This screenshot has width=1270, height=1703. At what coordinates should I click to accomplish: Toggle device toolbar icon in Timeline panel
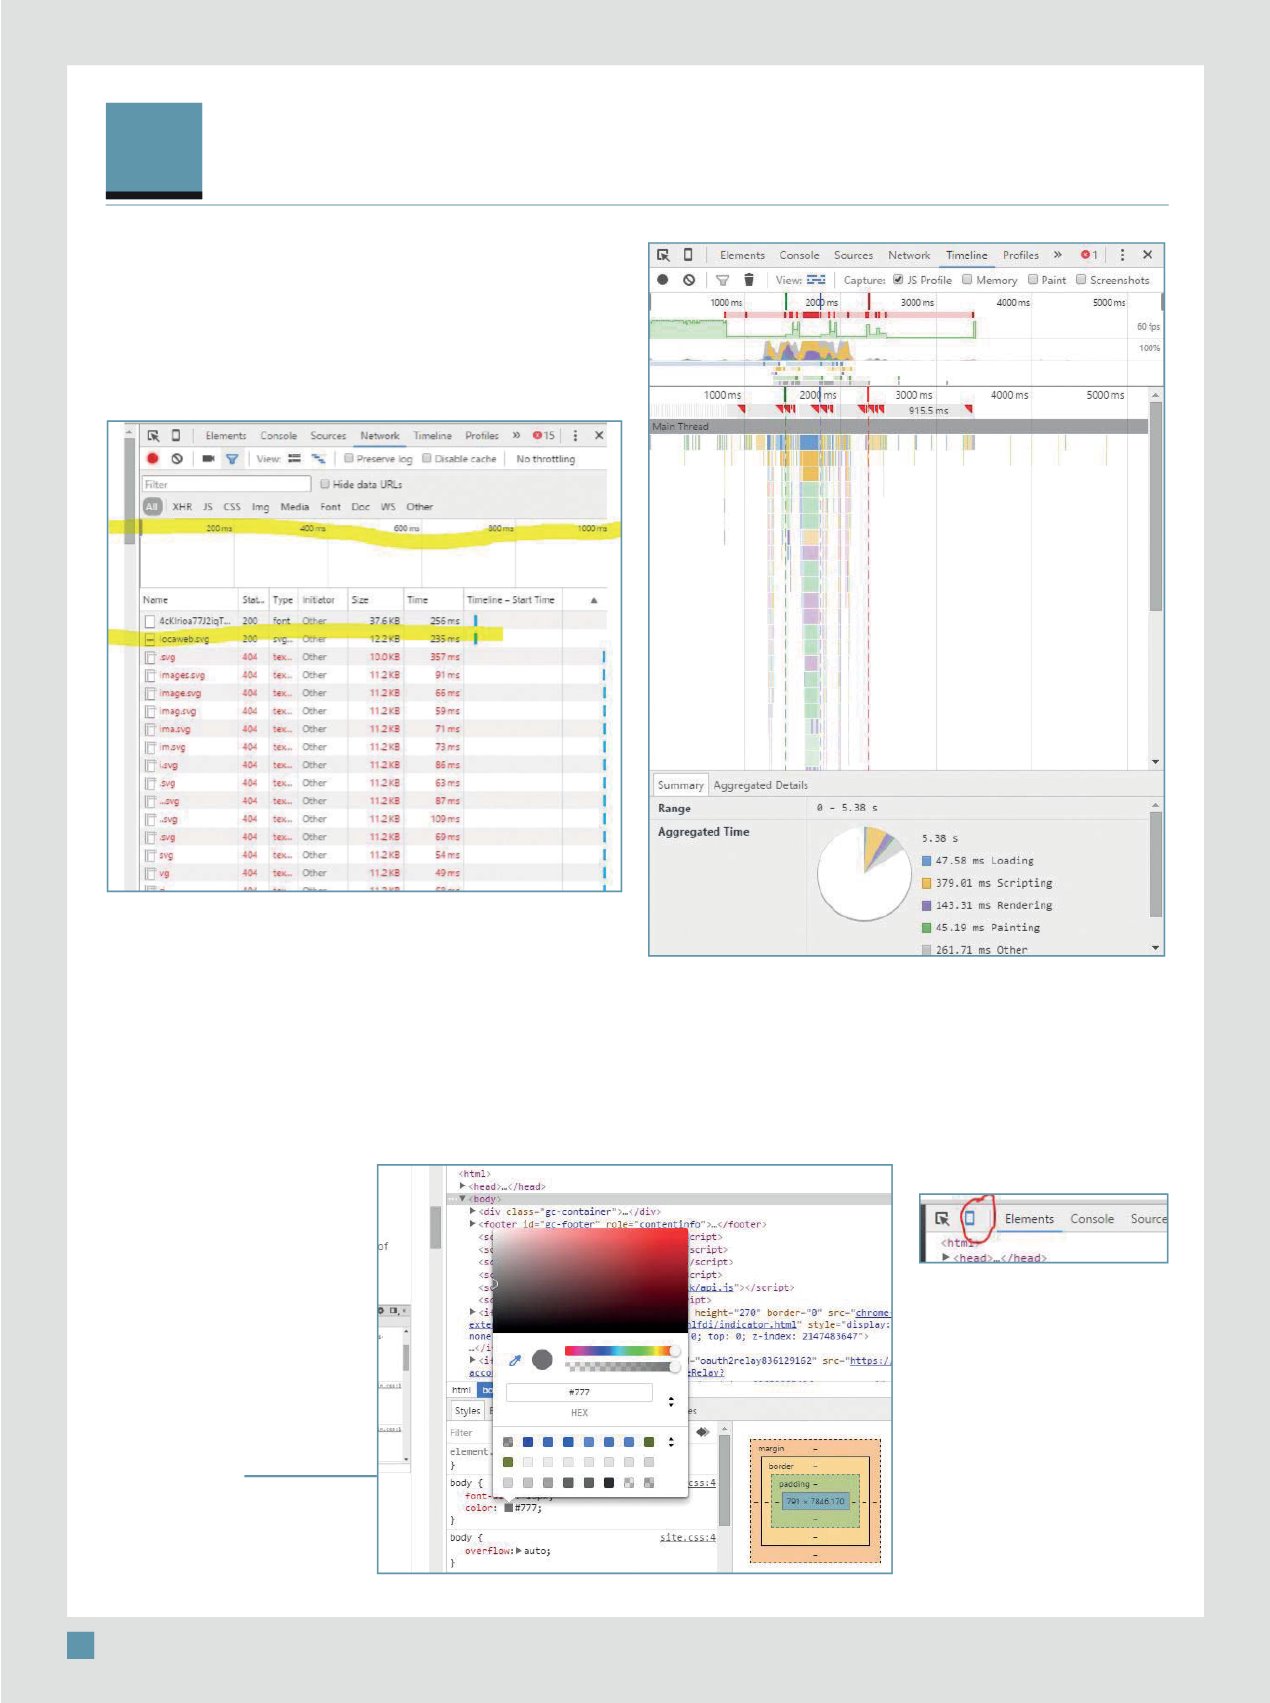tap(688, 255)
